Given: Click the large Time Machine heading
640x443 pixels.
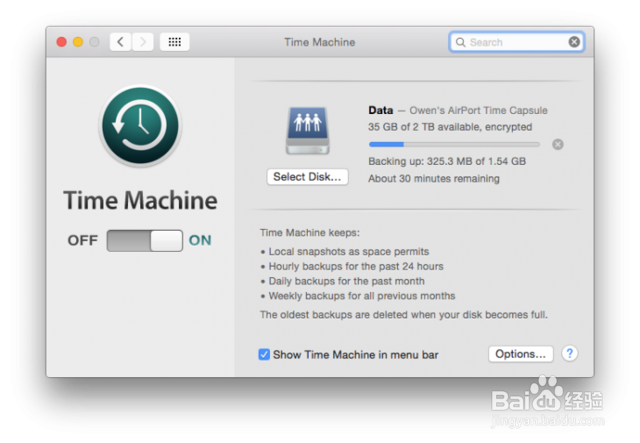Looking at the screenshot, I should point(140,200).
